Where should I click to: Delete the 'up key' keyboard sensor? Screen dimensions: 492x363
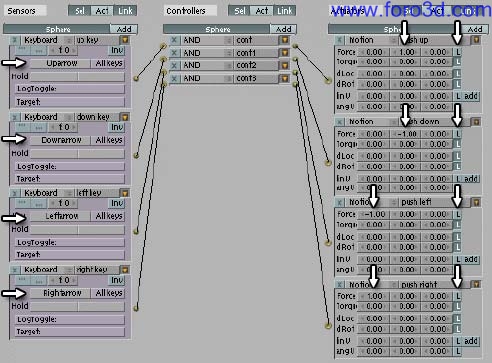coord(15,40)
